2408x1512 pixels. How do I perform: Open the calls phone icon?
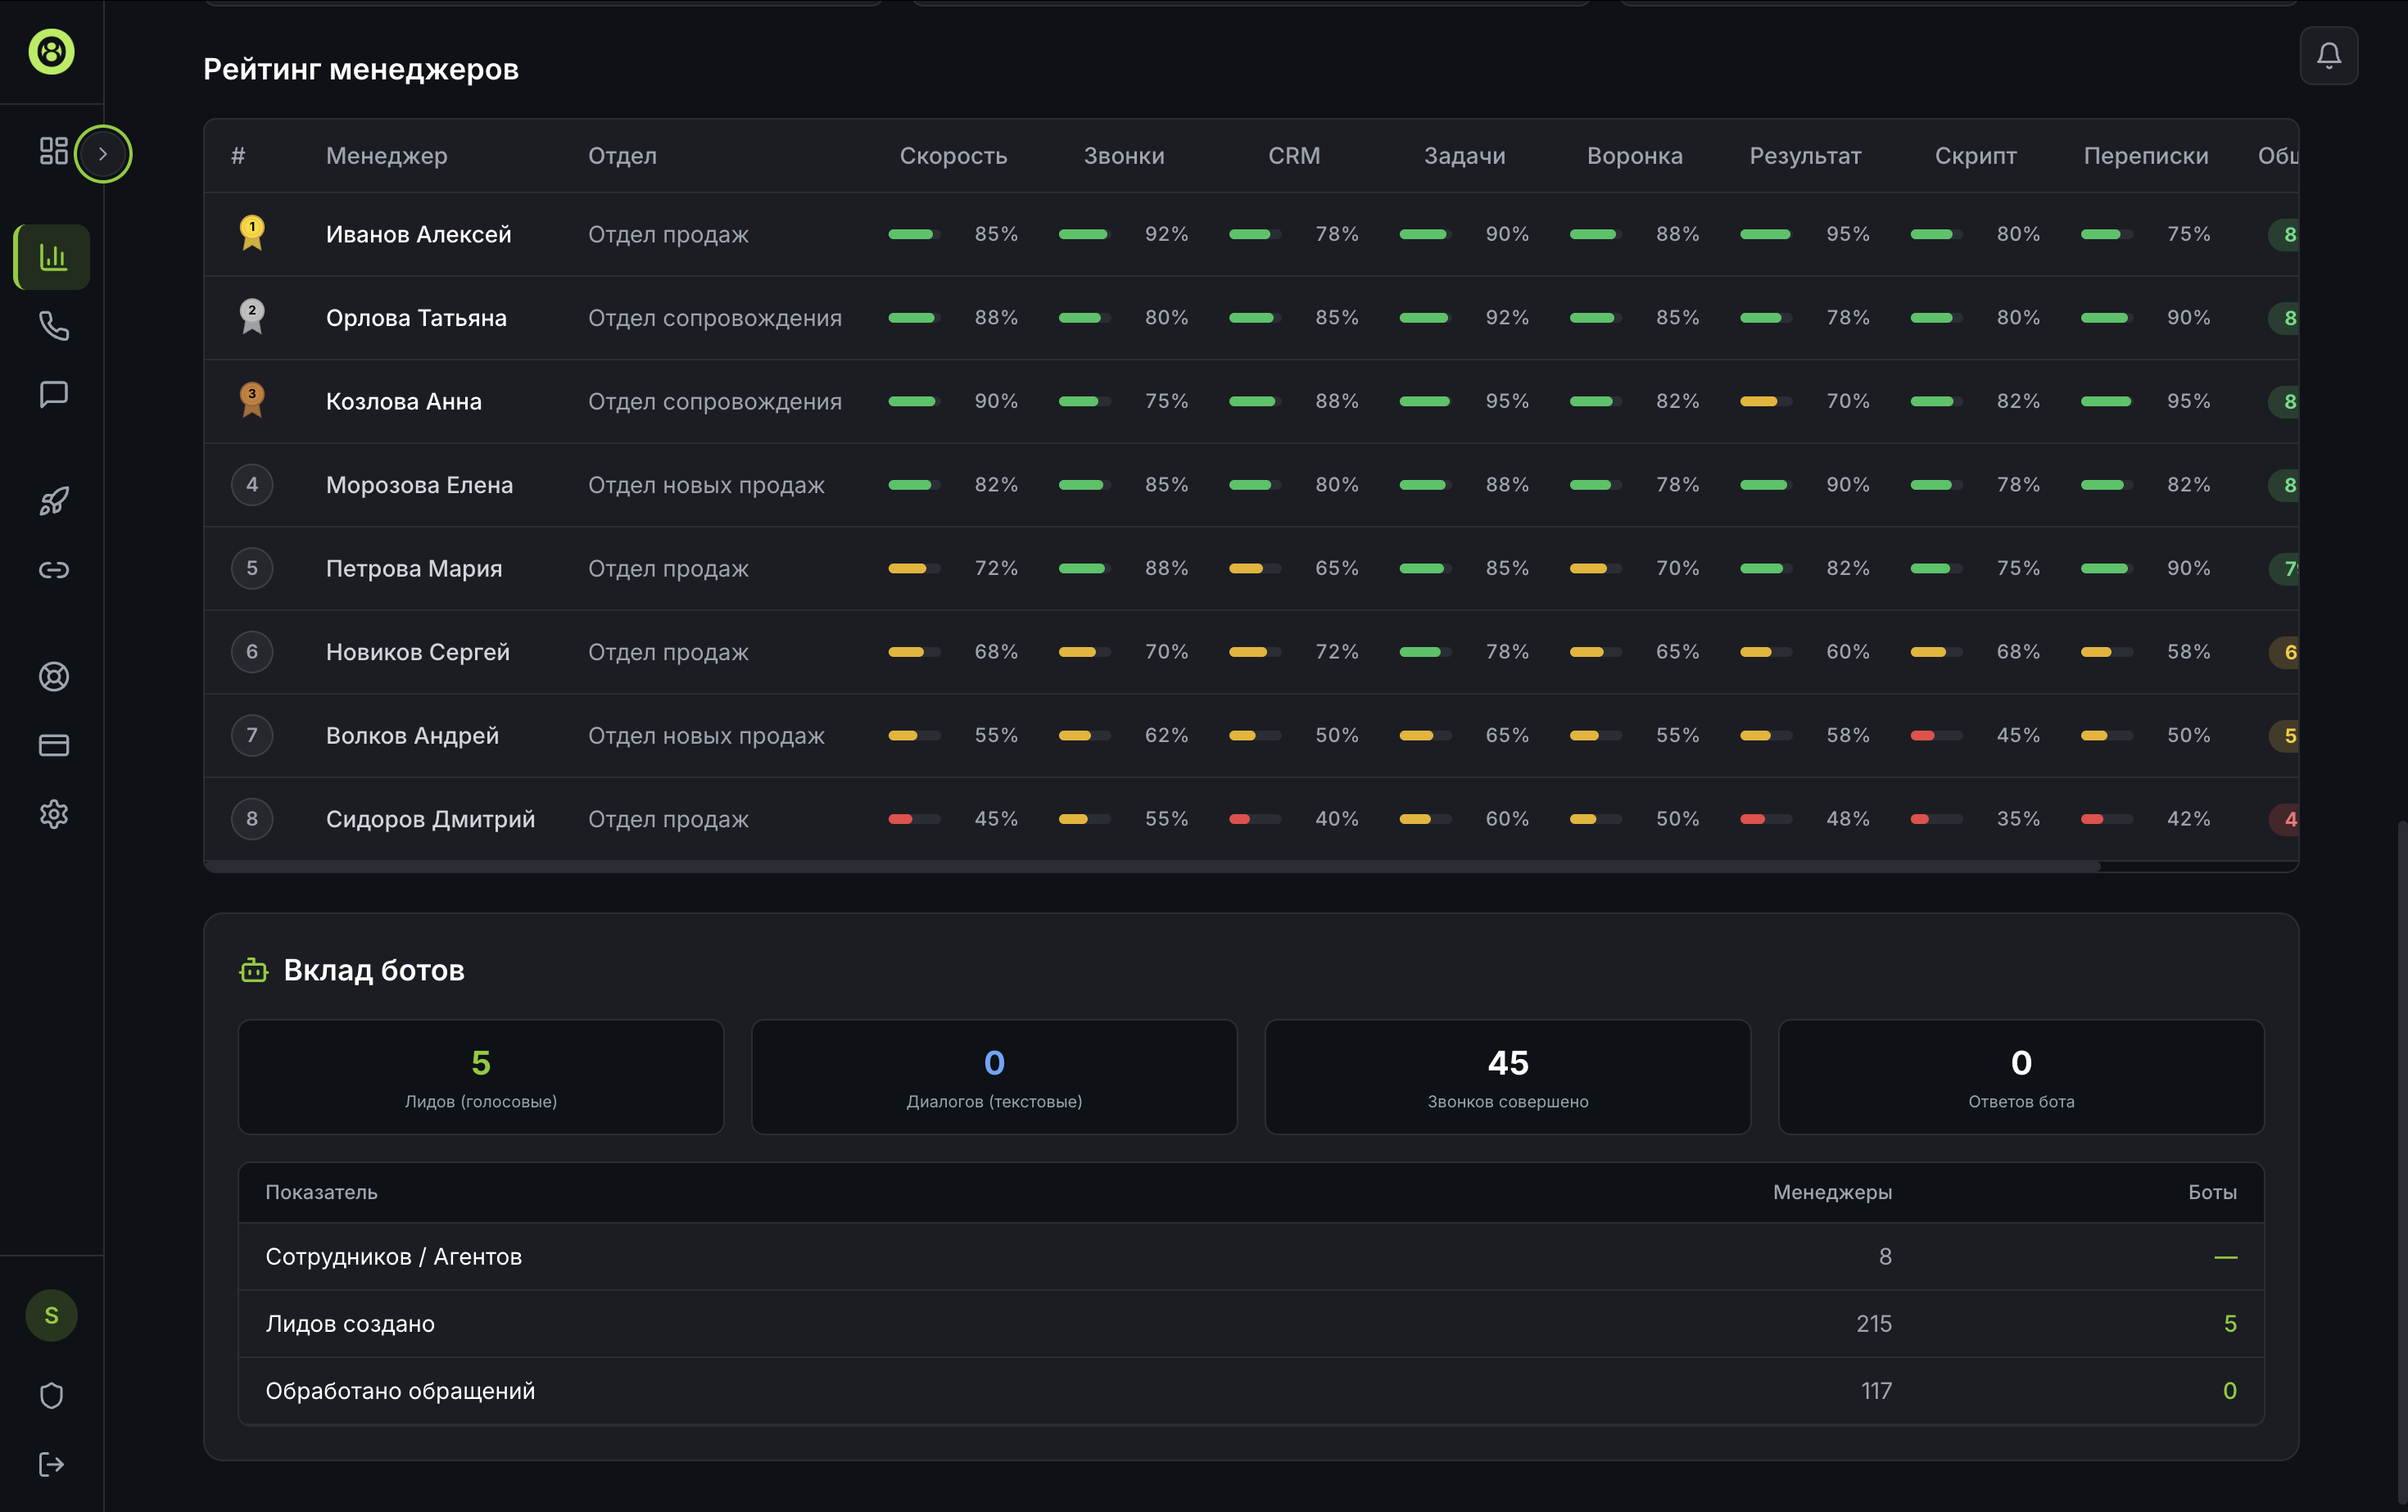[x=53, y=326]
